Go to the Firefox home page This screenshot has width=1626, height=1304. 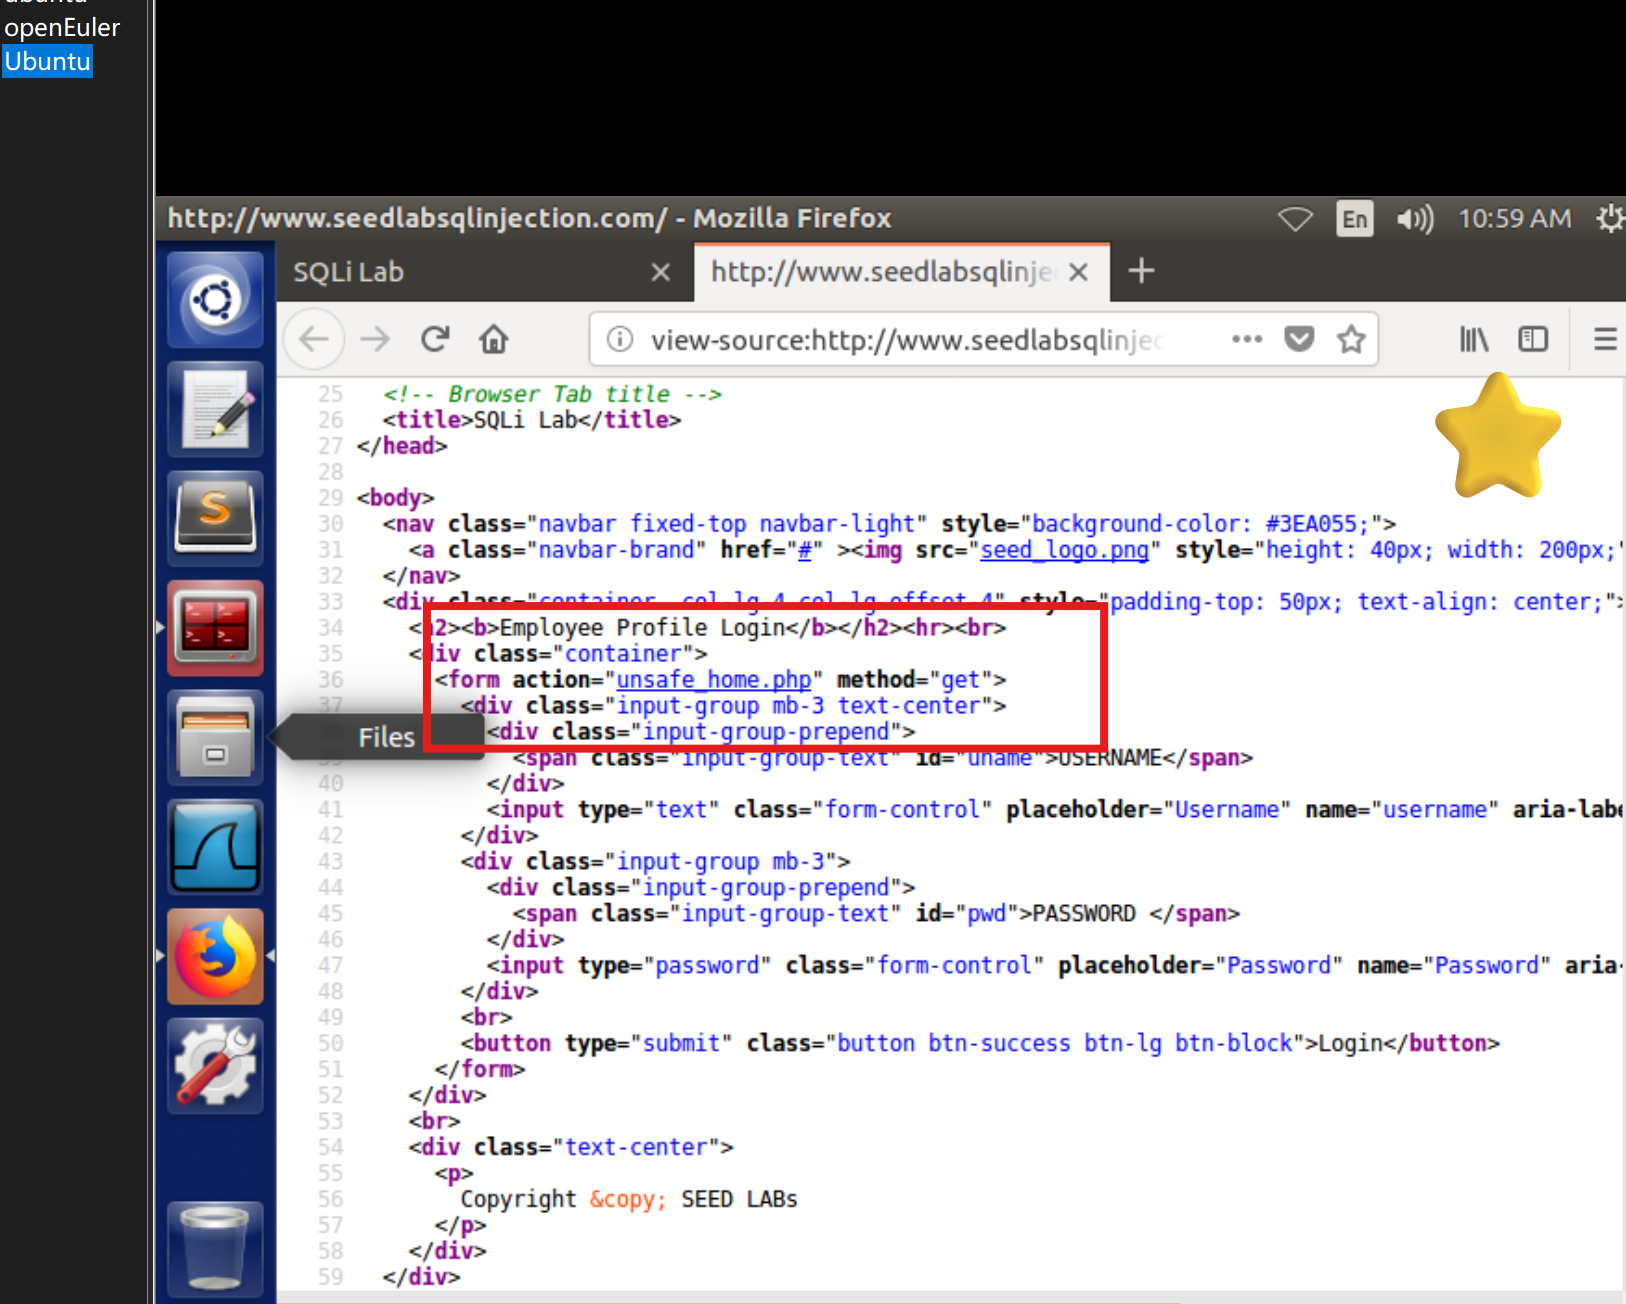(x=494, y=340)
